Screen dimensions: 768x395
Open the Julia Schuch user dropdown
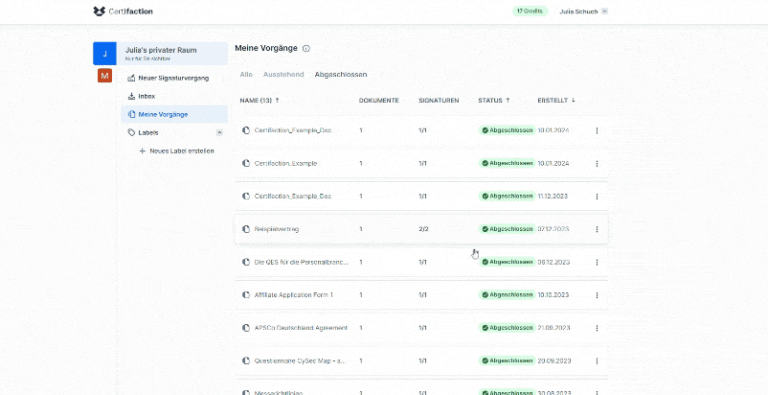[x=583, y=11]
